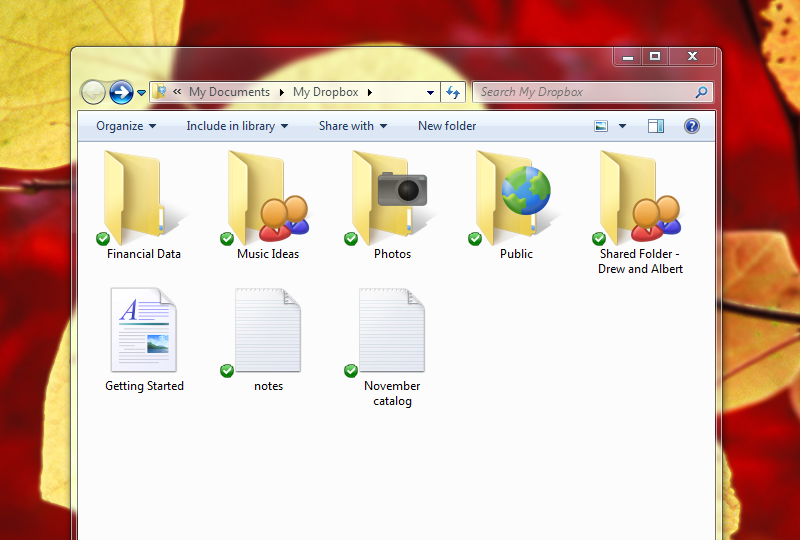The width and height of the screenshot is (800, 540).
Task: Minimize the My Dropbox window
Action: [628, 56]
